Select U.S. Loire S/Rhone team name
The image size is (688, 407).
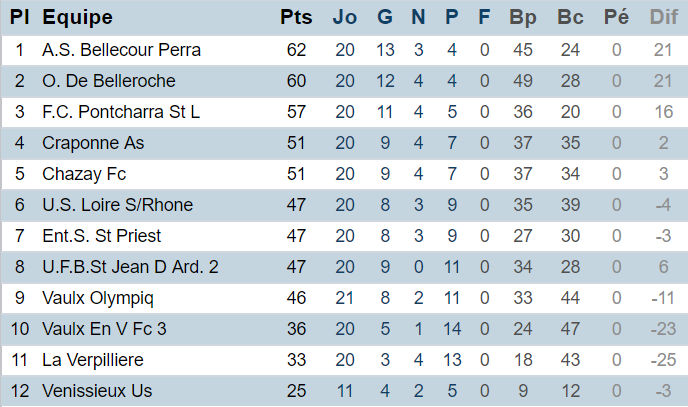tap(117, 205)
